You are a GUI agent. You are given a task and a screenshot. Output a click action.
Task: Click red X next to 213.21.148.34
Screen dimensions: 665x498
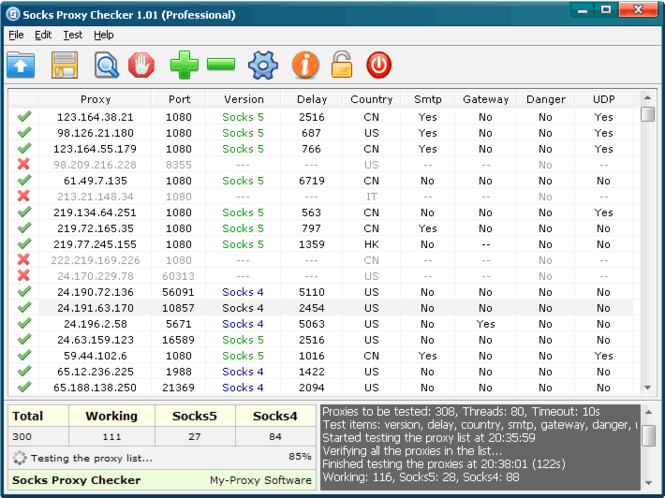(x=24, y=196)
